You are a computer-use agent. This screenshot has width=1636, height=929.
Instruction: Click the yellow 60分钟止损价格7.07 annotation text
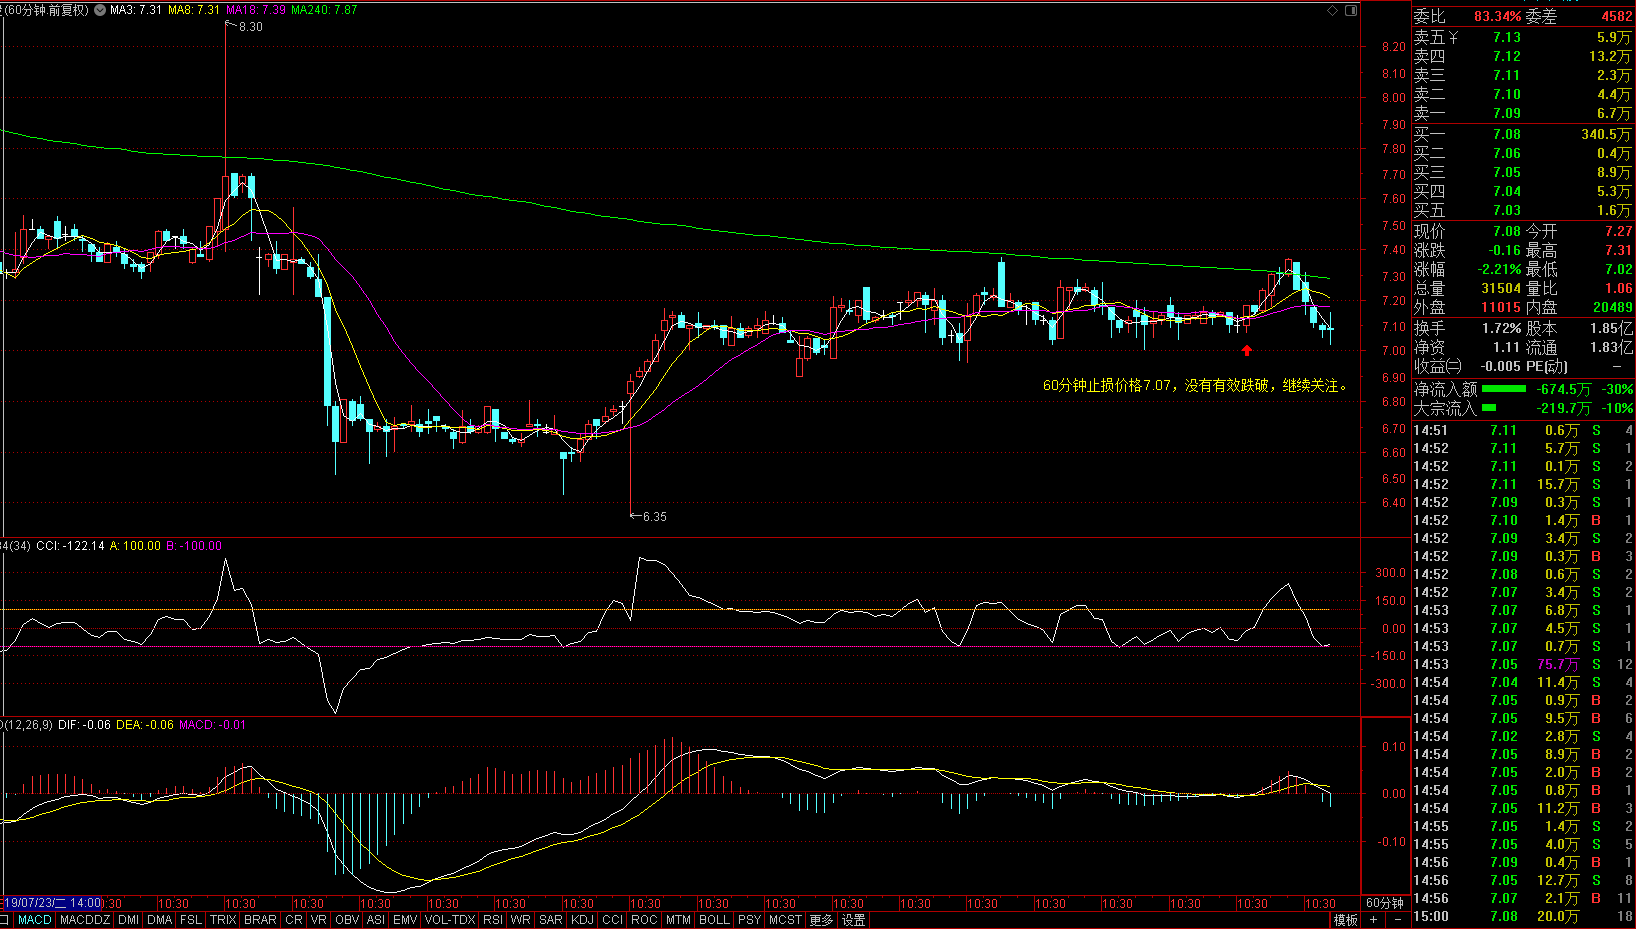point(1195,385)
